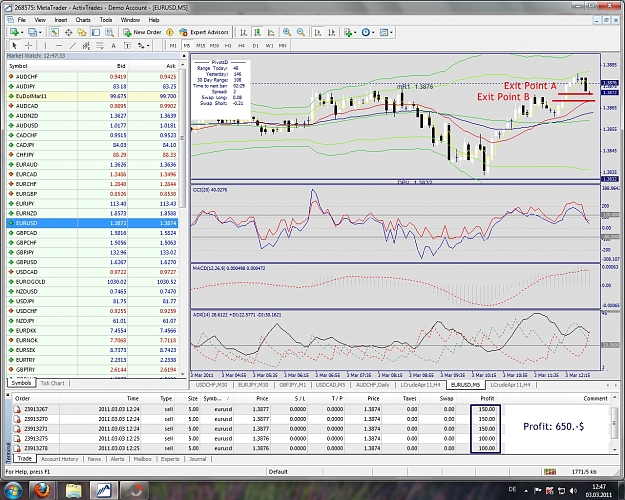Open the Charts menu
Viewport: 625px width, 500px height.
83,20
